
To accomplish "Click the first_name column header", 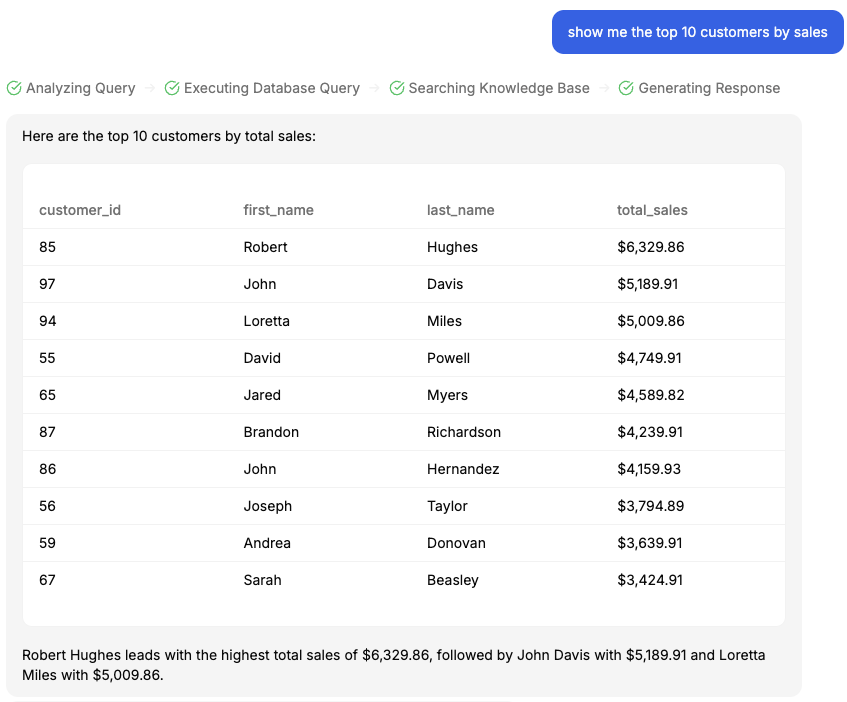I will pos(278,210).
